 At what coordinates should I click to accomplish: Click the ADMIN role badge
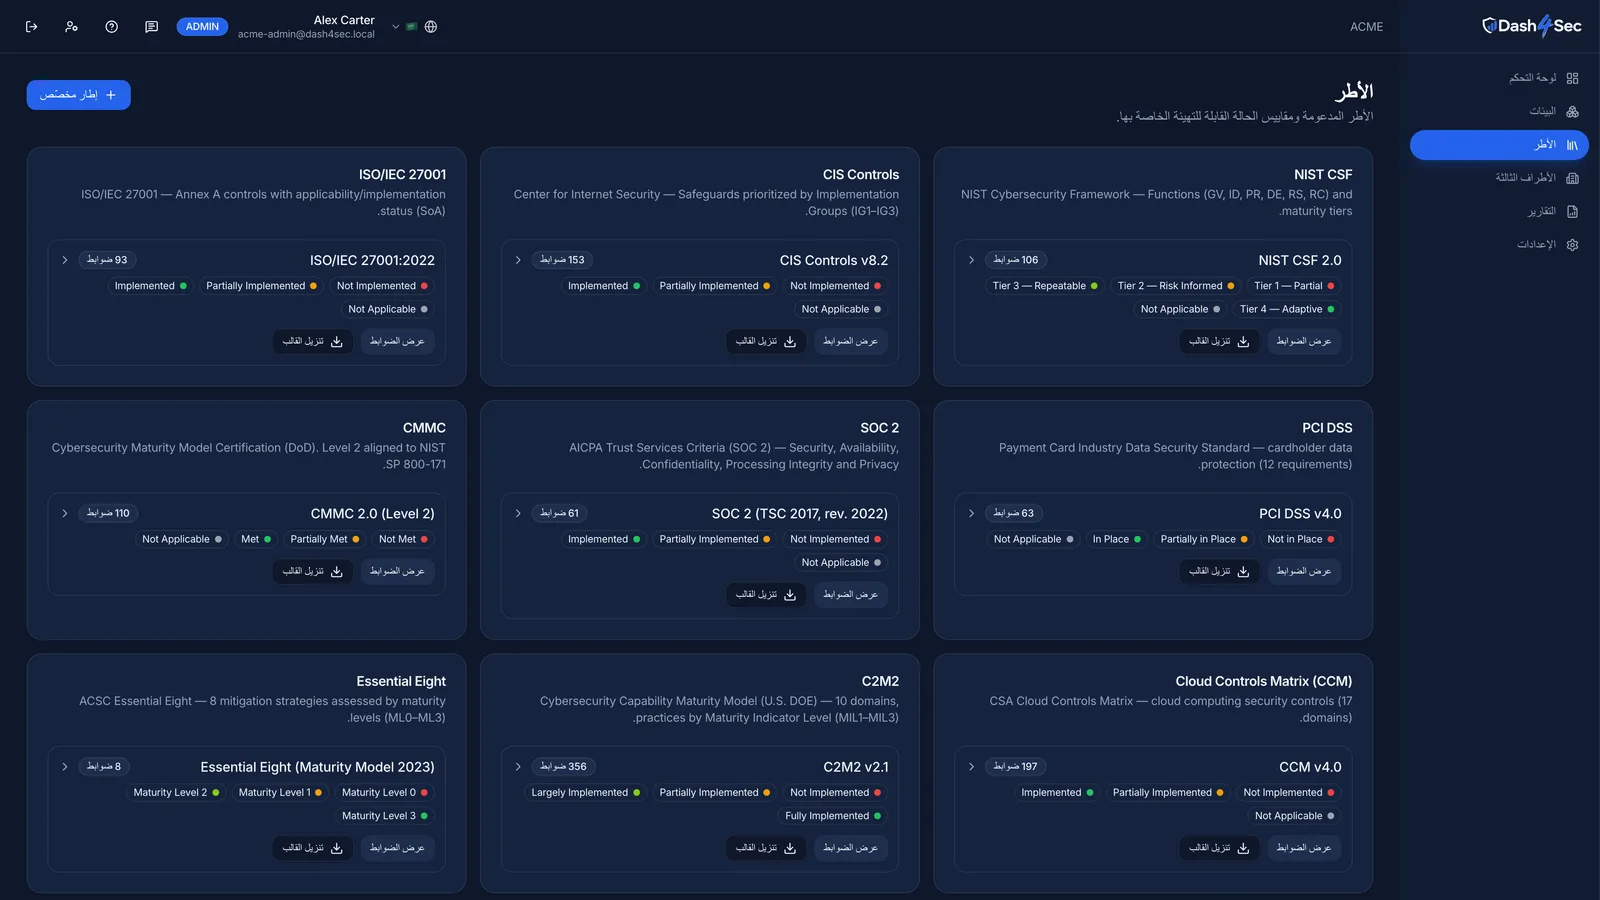pos(202,27)
